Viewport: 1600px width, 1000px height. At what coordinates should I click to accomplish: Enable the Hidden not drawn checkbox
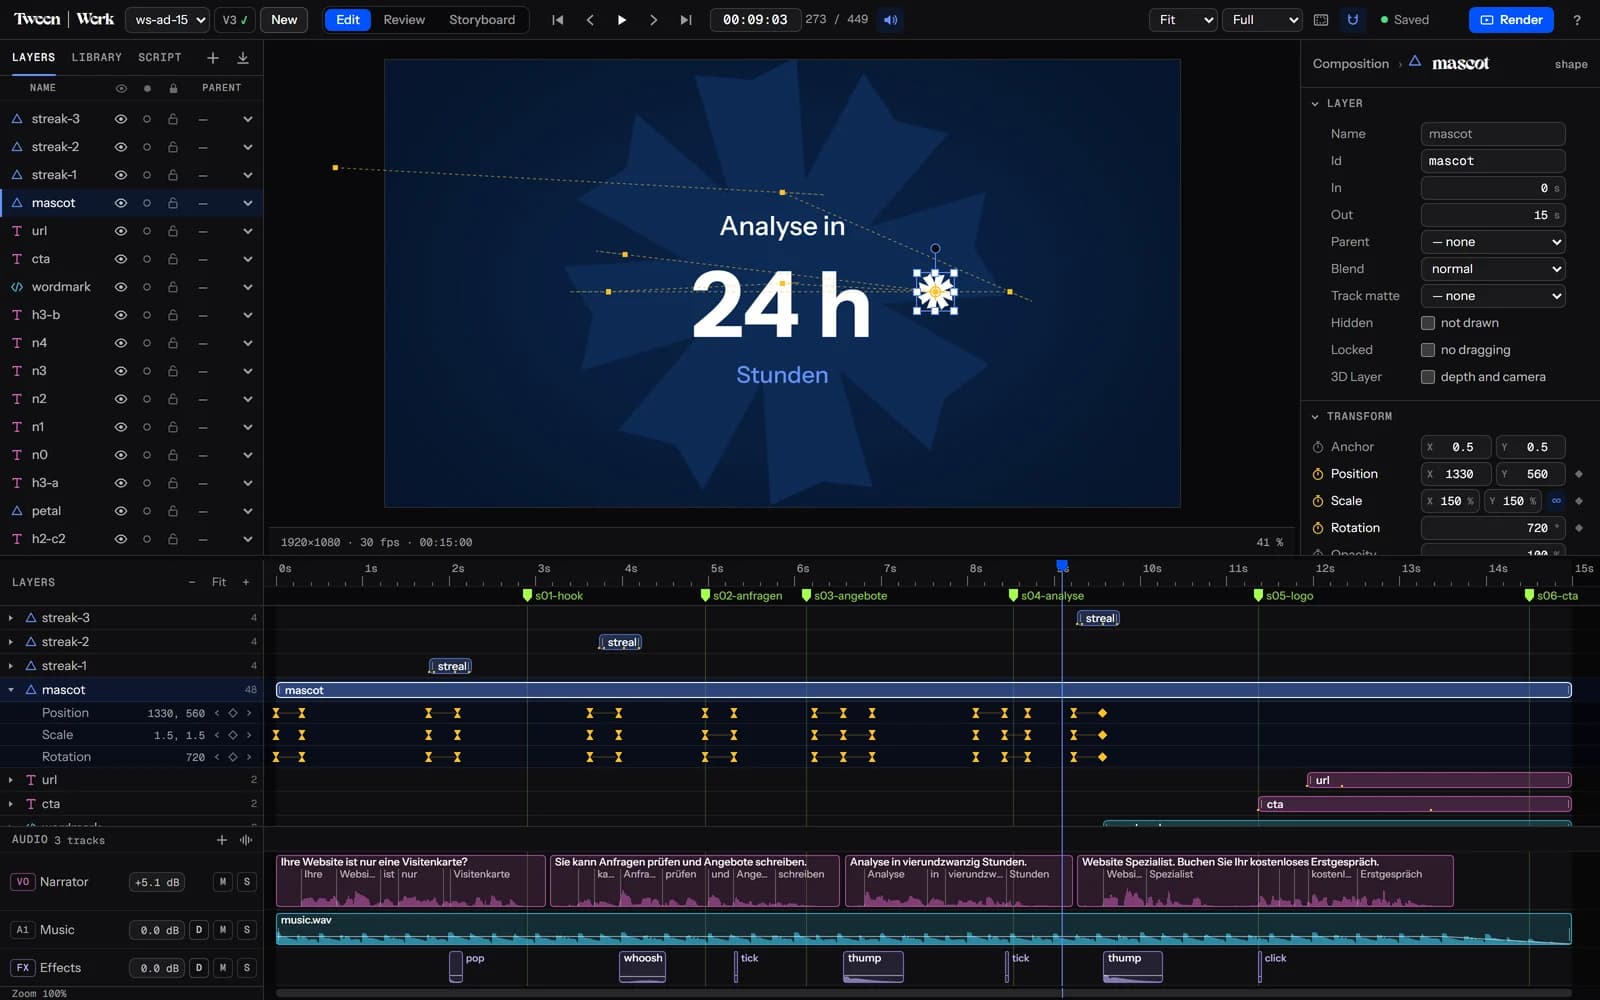click(1428, 323)
